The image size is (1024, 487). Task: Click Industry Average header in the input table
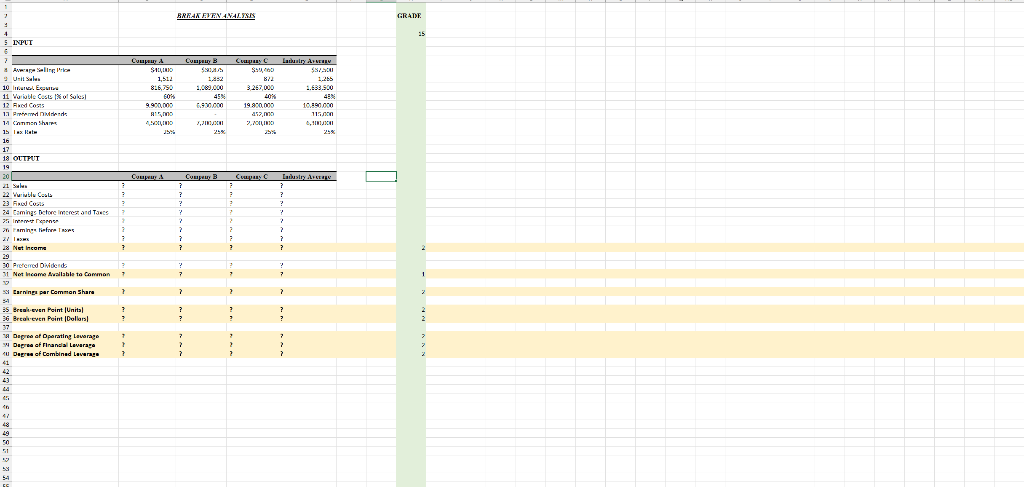tap(309, 60)
